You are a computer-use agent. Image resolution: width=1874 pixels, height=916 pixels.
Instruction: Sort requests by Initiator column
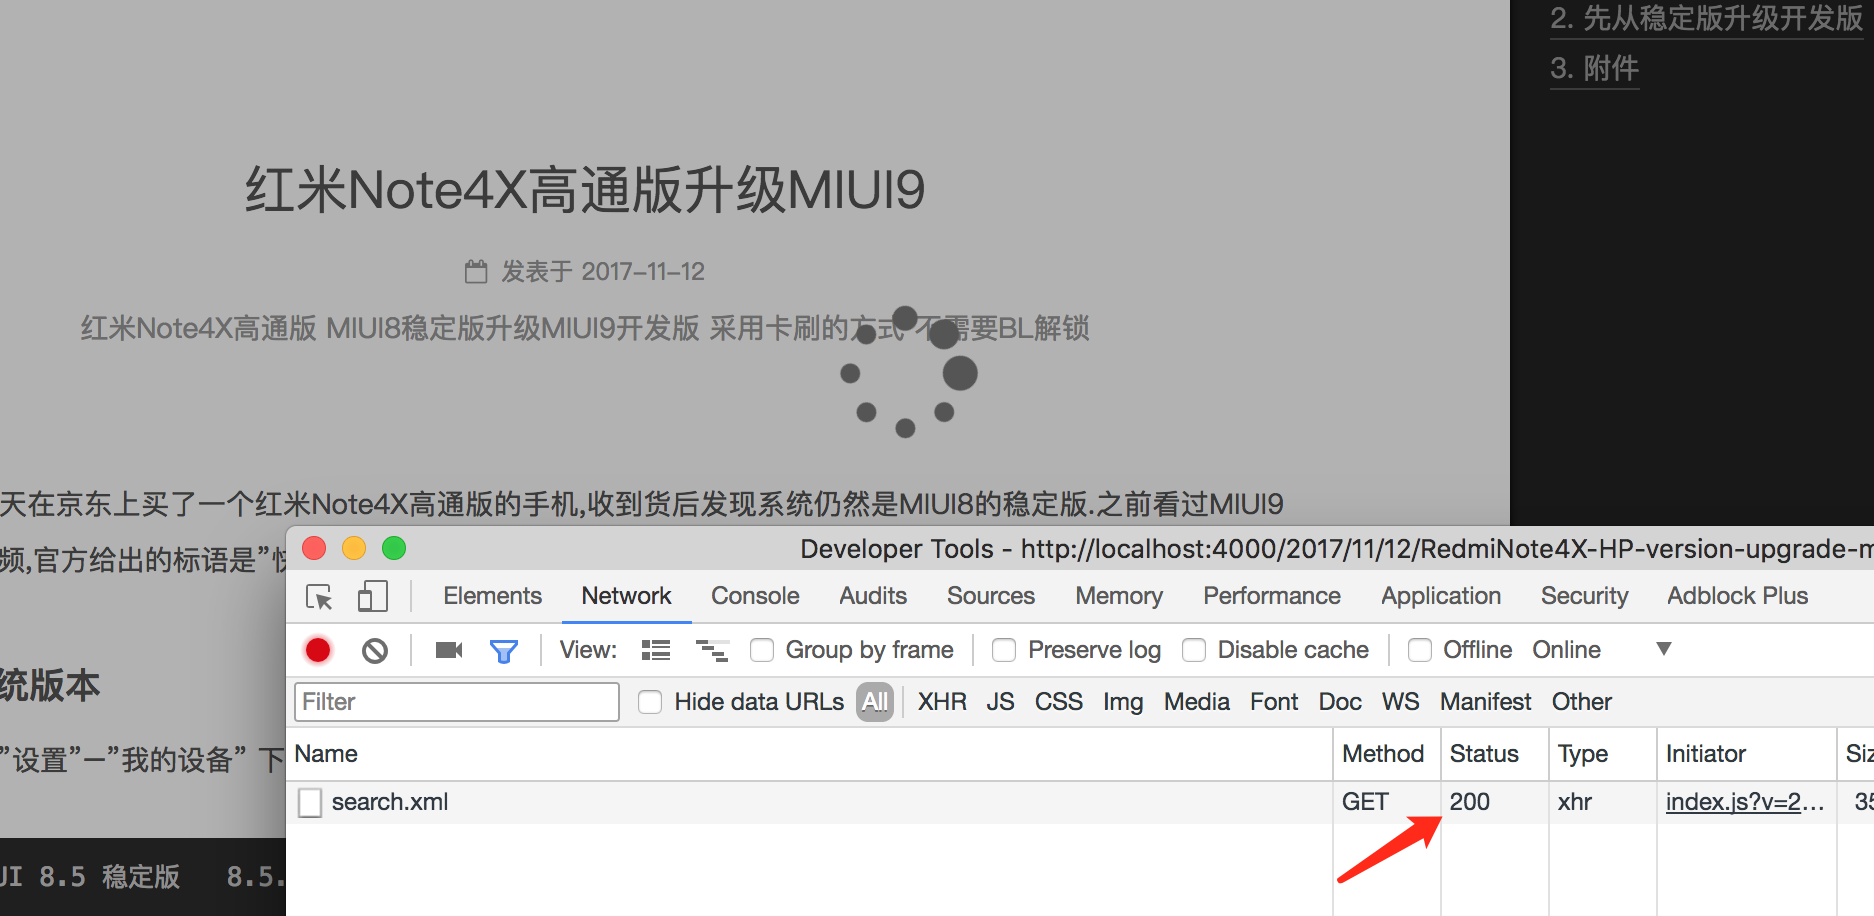pyautogui.click(x=1747, y=754)
